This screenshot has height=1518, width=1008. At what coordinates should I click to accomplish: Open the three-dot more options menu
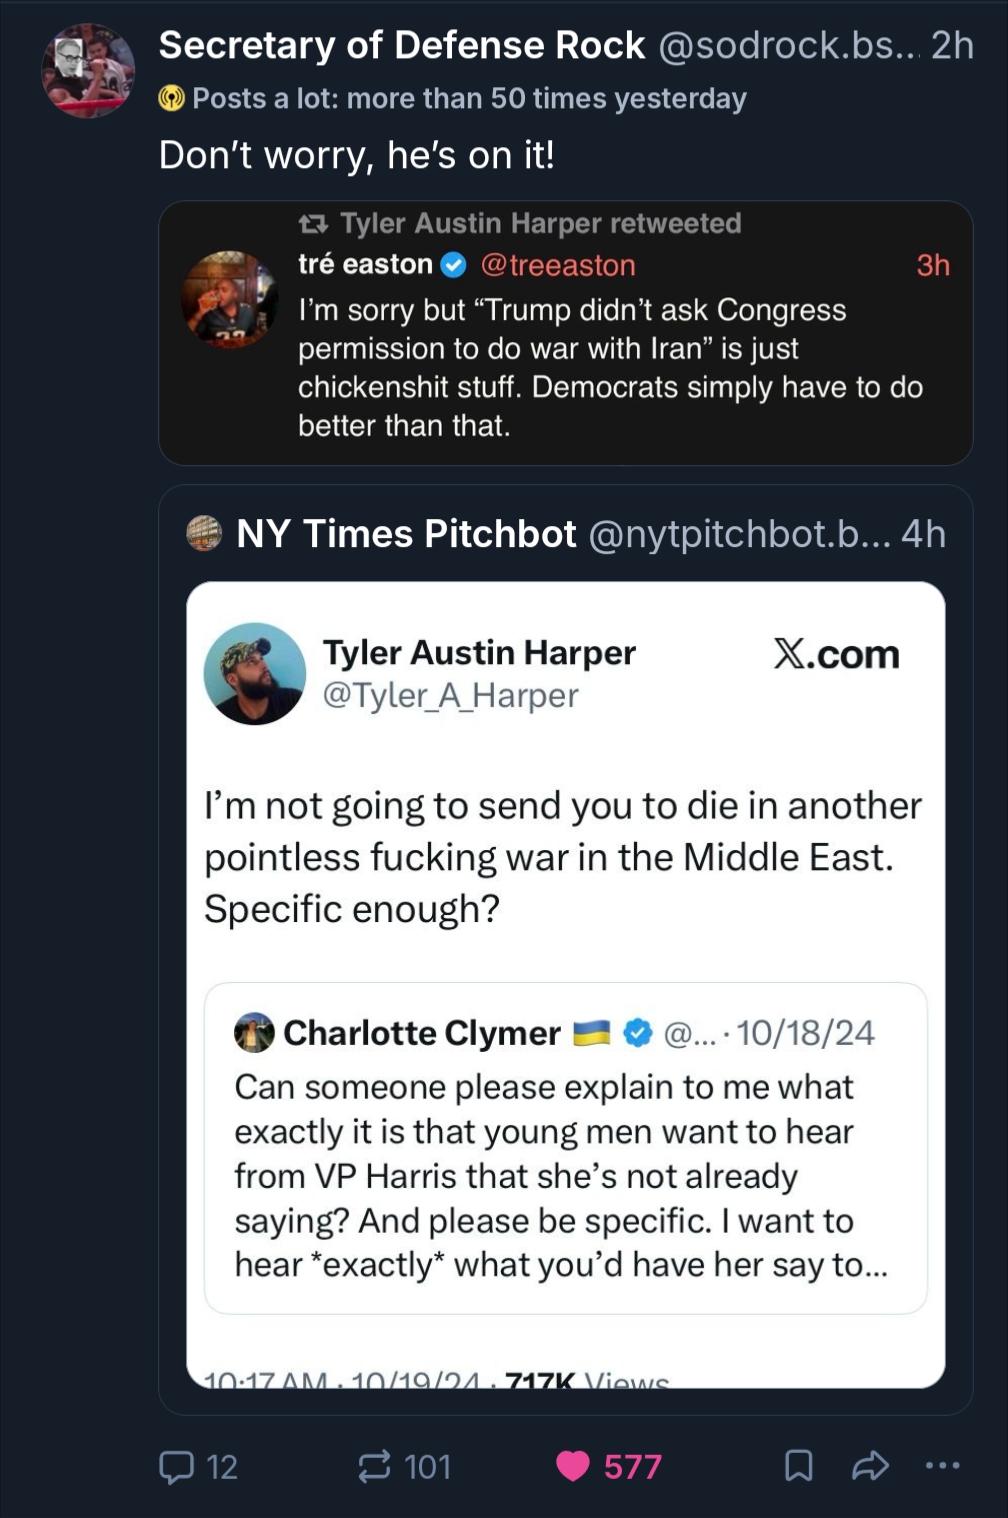(942, 1466)
